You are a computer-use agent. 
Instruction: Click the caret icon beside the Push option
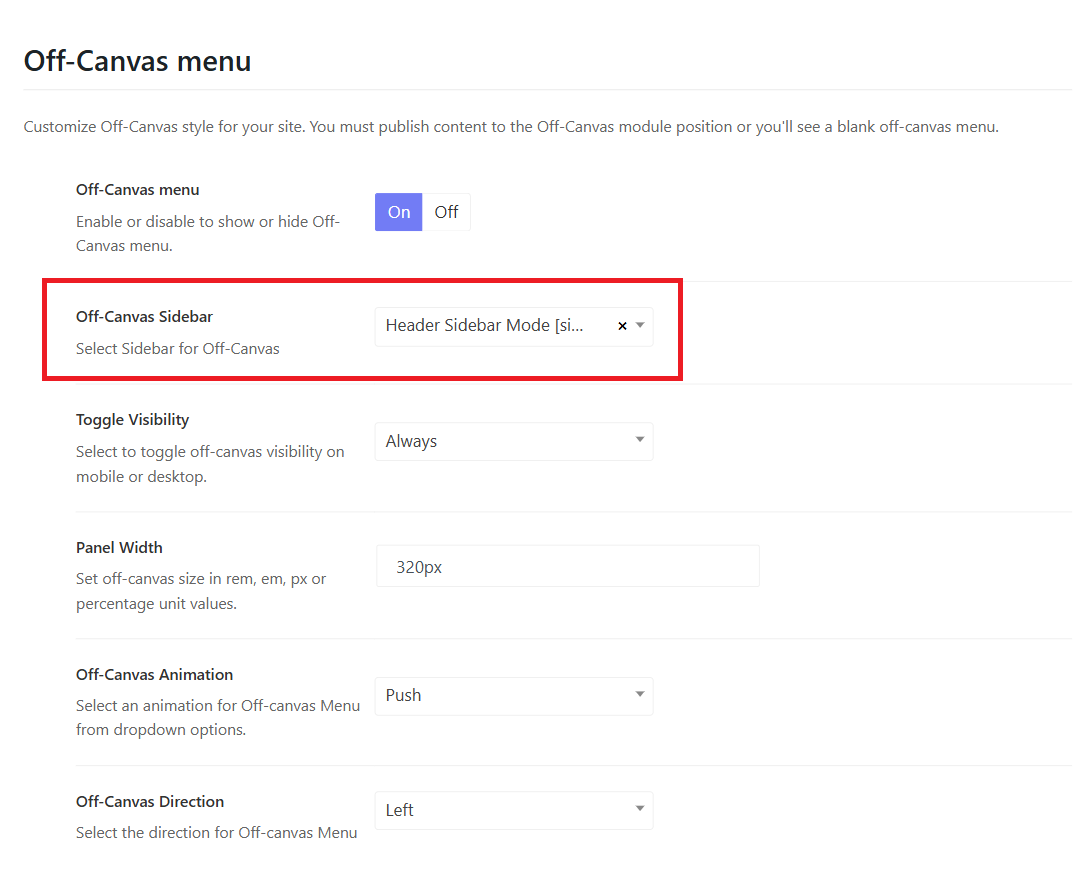(640, 695)
